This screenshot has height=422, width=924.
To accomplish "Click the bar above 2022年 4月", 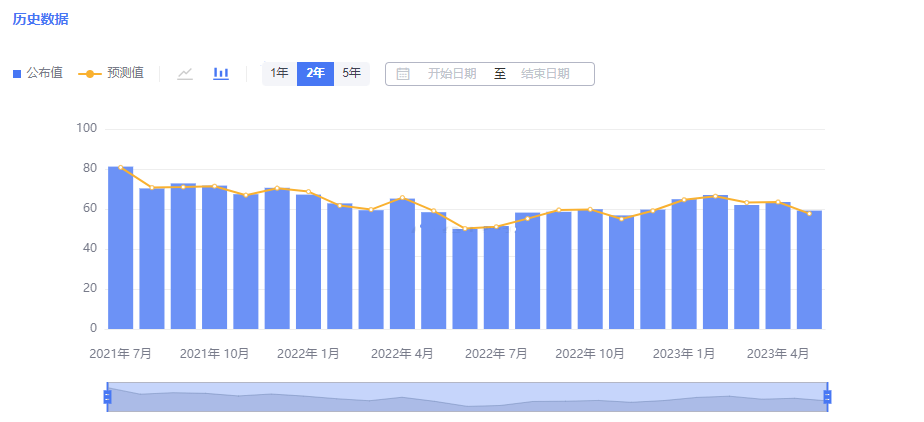I will (x=402, y=263).
